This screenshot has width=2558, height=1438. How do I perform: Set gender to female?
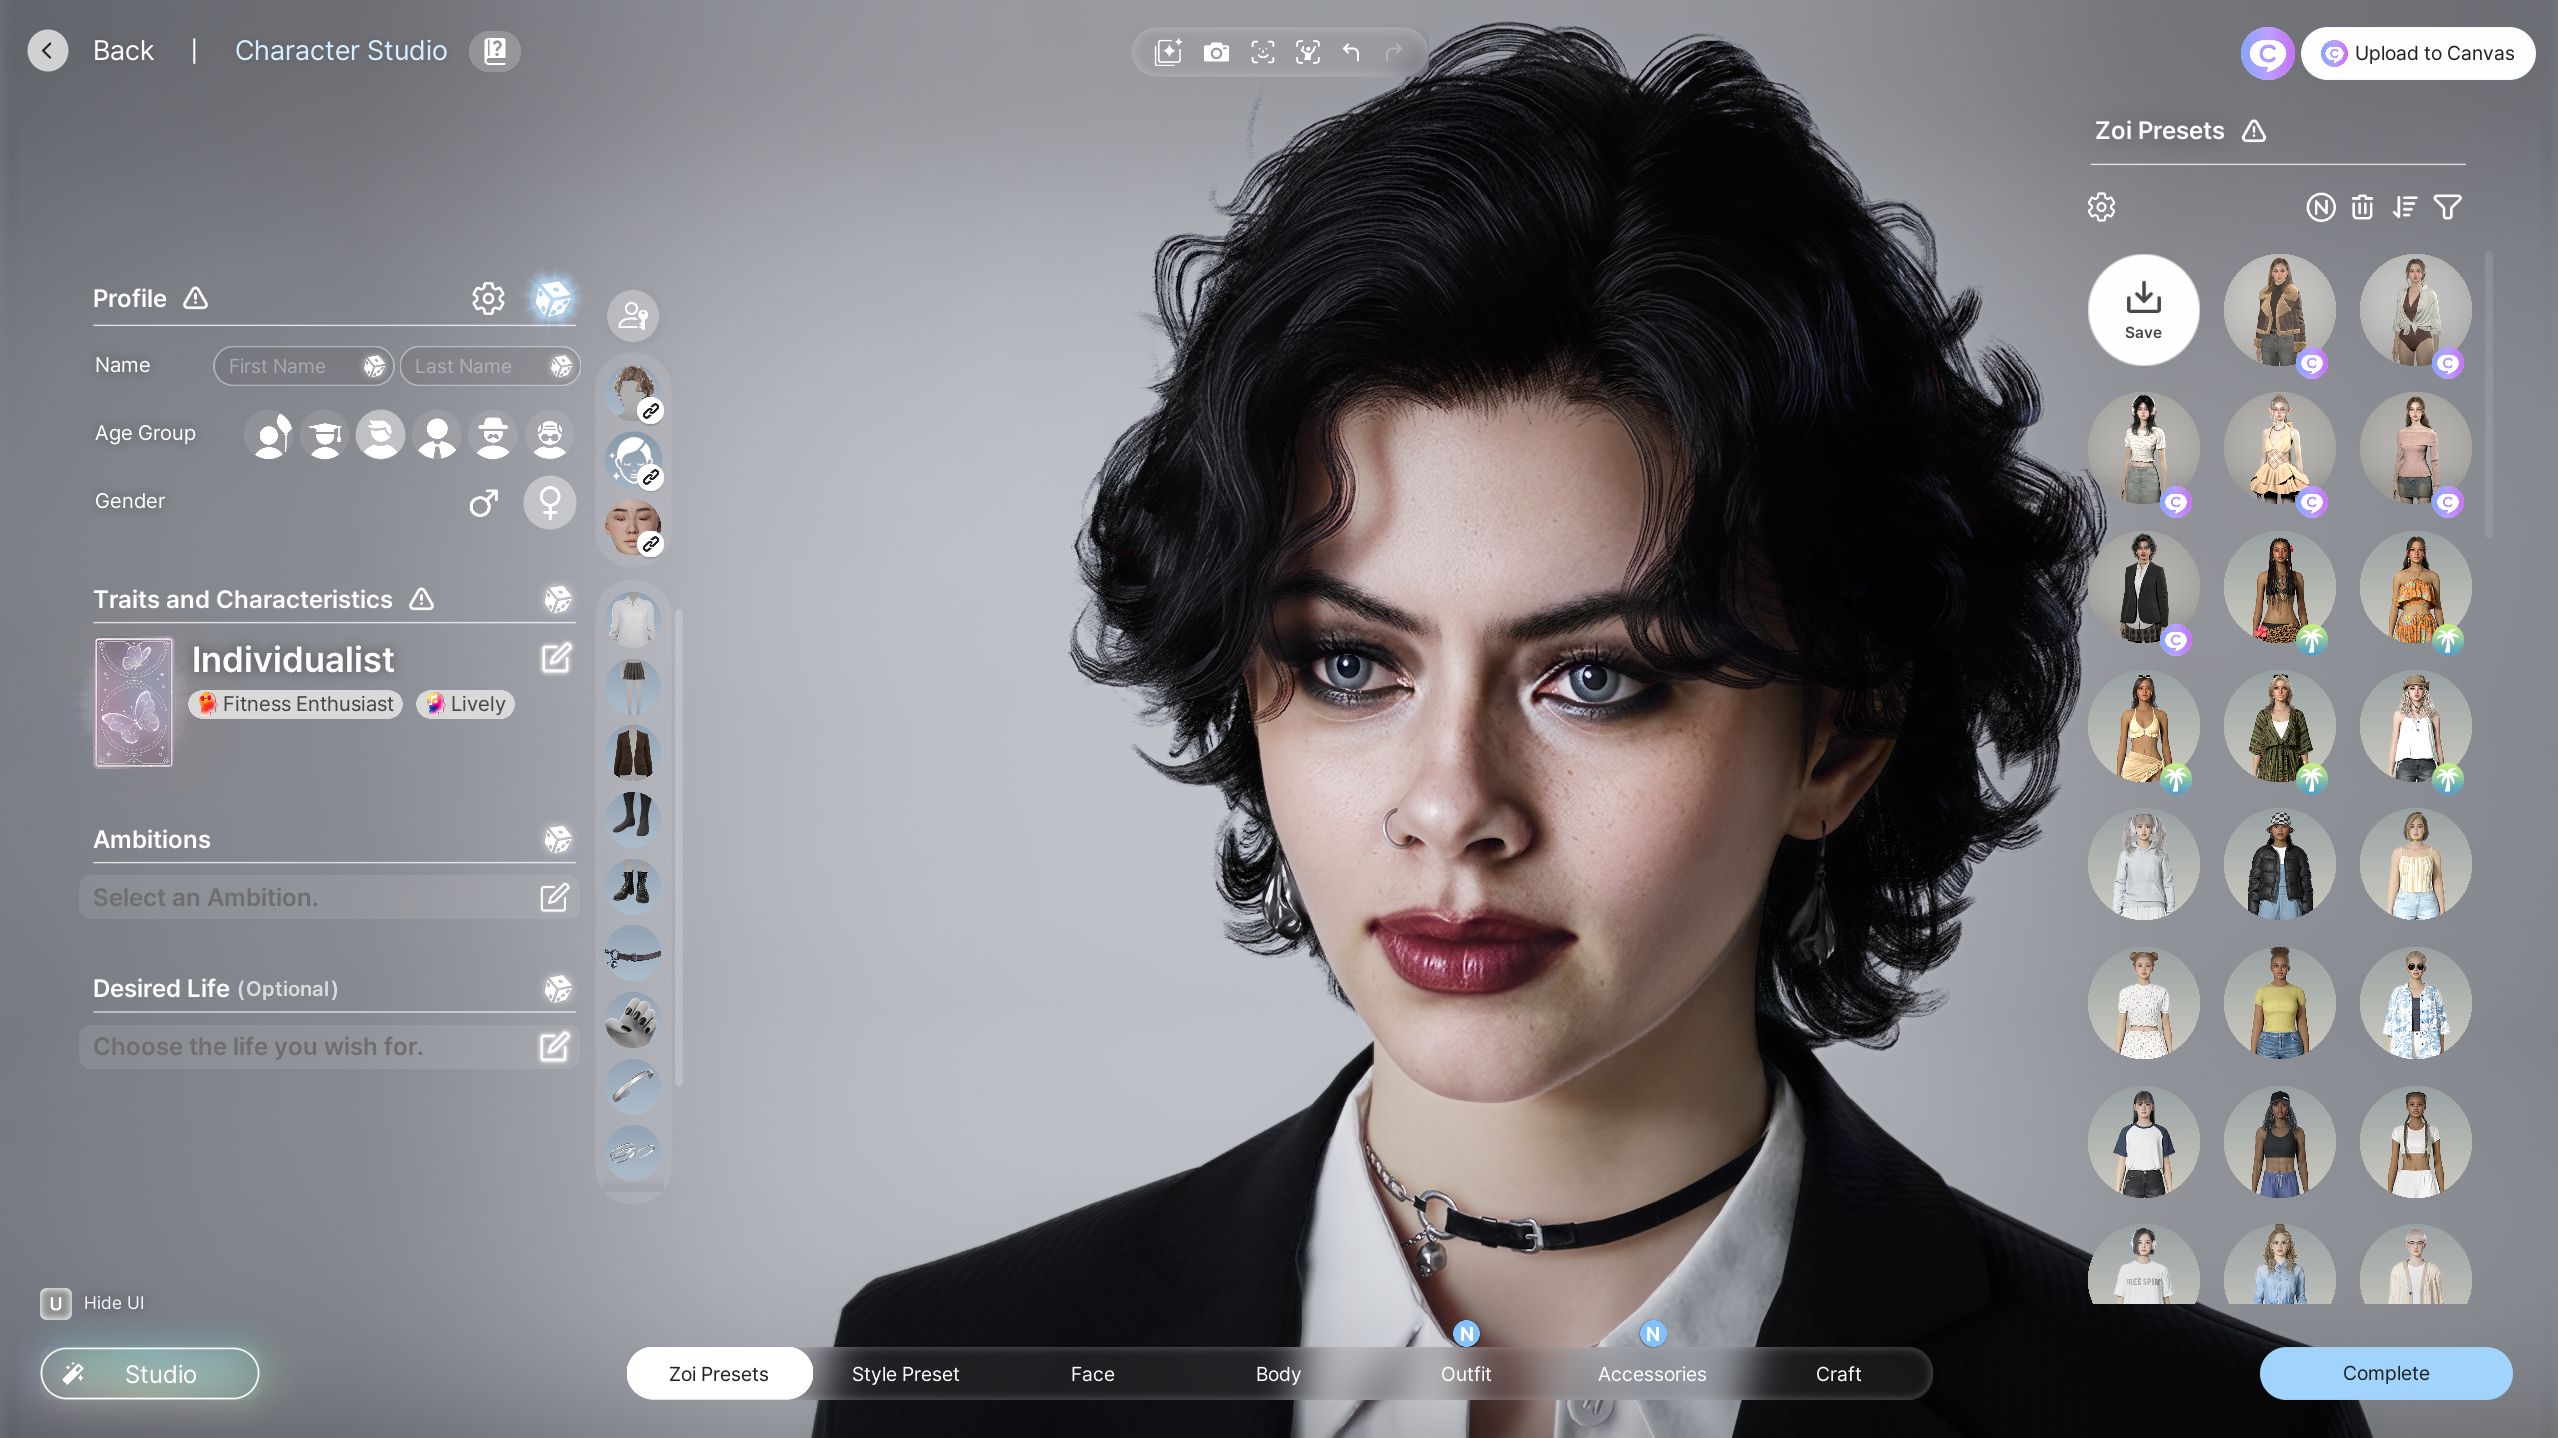(x=550, y=502)
